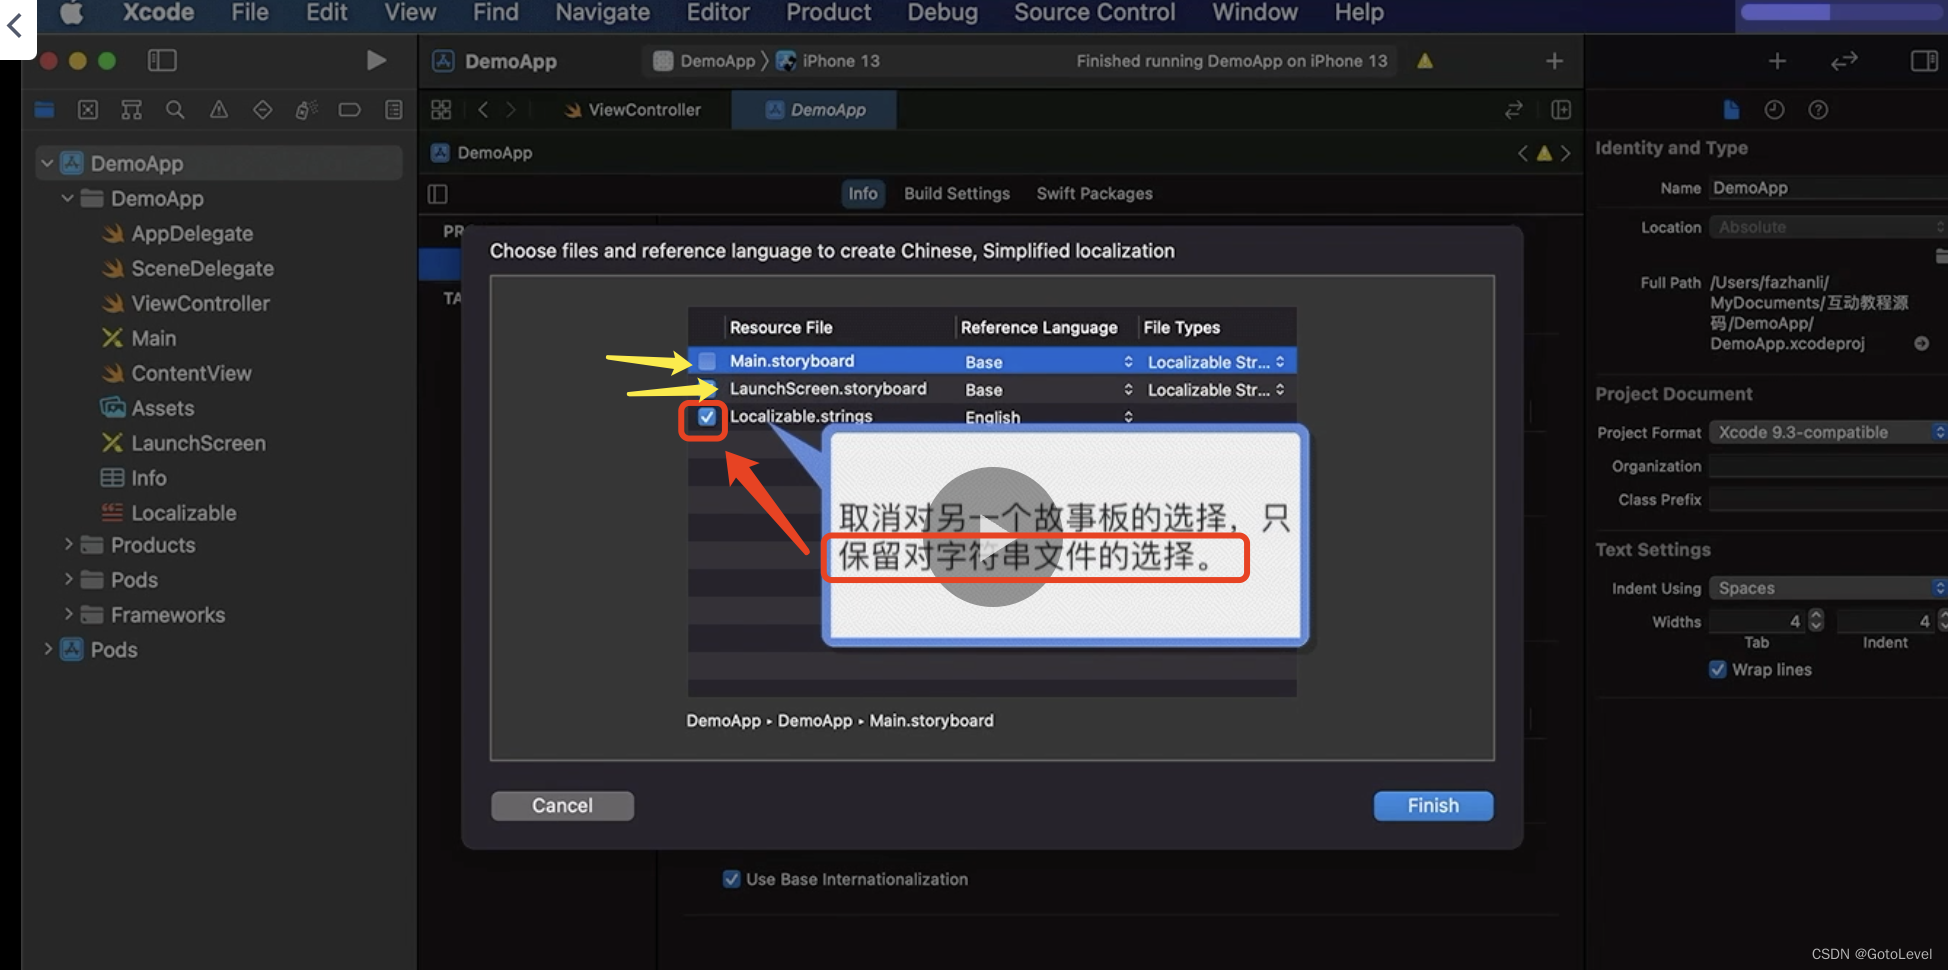This screenshot has width=1948, height=970.
Task: Select the Build Settings tab
Action: [956, 194]
